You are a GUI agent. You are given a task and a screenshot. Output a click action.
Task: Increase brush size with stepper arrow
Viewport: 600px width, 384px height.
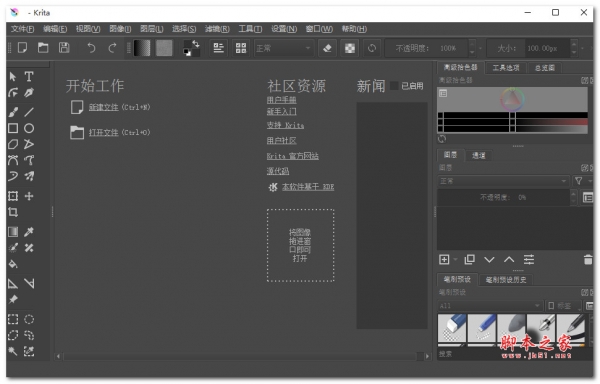574,44
